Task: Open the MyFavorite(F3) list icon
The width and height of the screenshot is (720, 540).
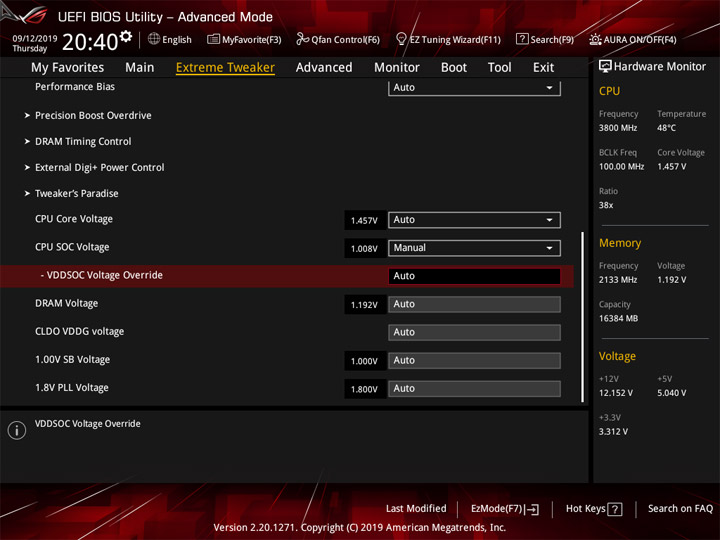Action: tap(213, 39)
